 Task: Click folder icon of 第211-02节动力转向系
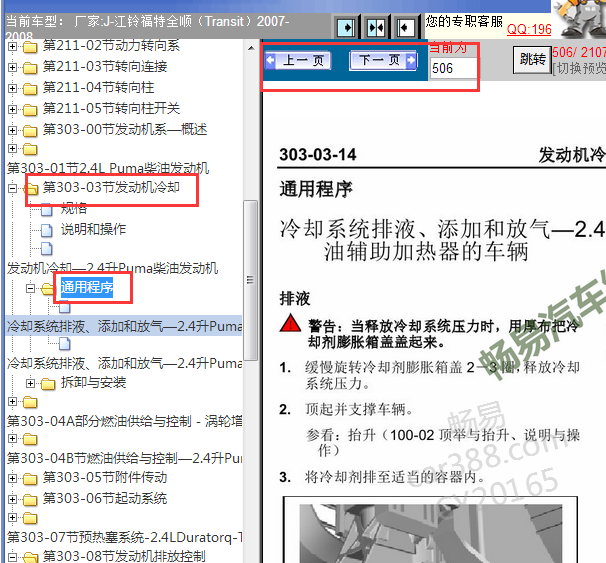click(30, 47)
